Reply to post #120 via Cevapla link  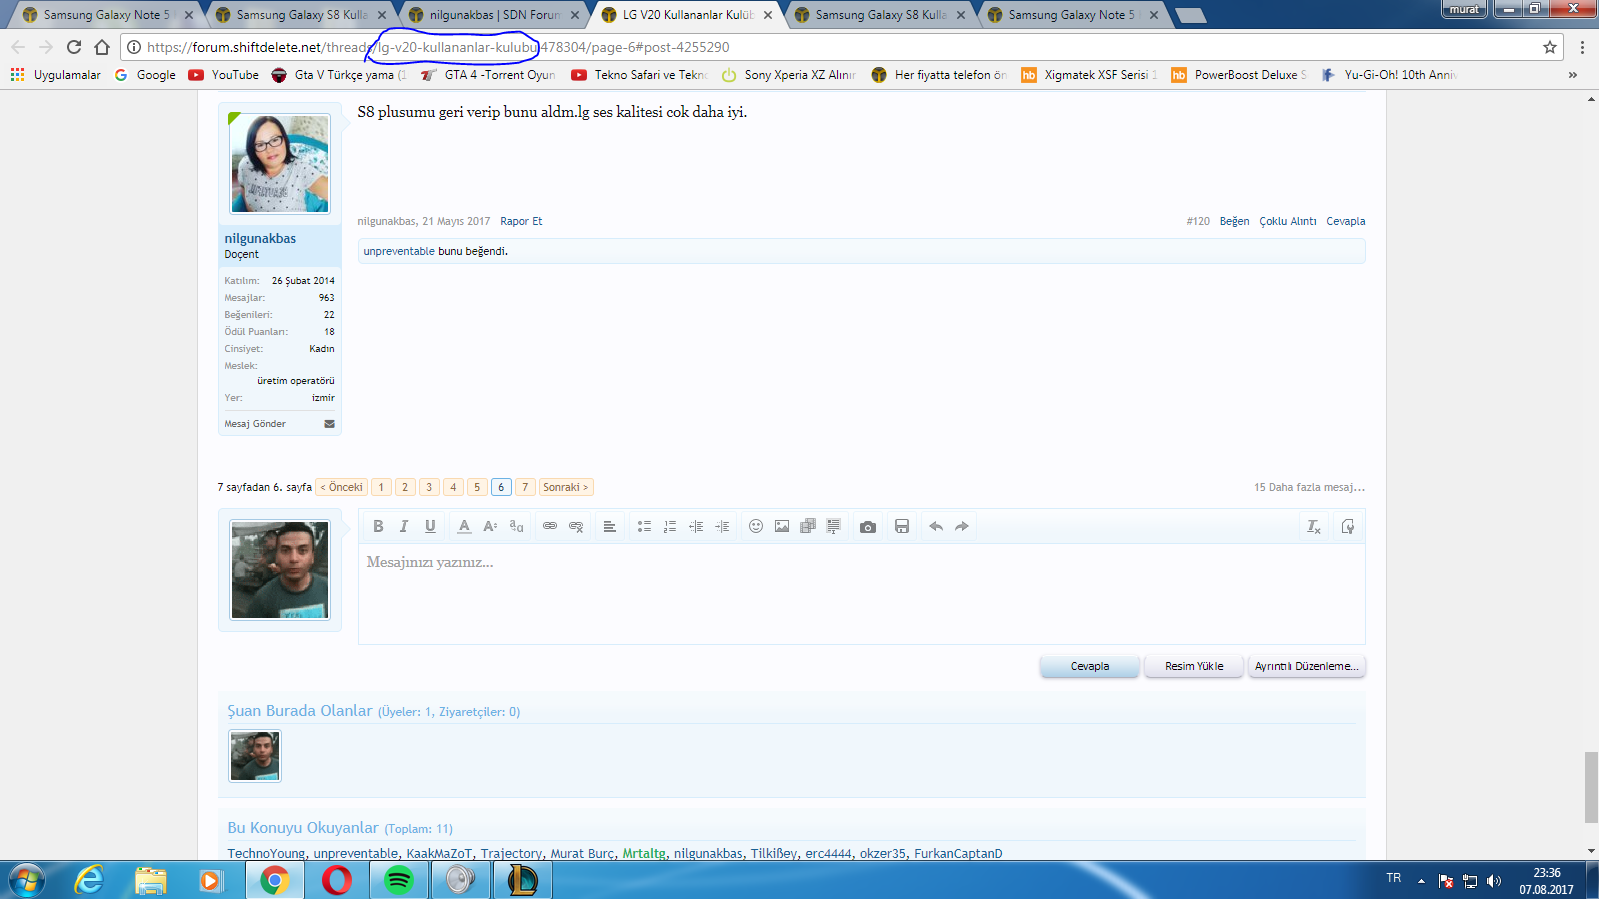pyautogui.click(x=1346, y=221)
